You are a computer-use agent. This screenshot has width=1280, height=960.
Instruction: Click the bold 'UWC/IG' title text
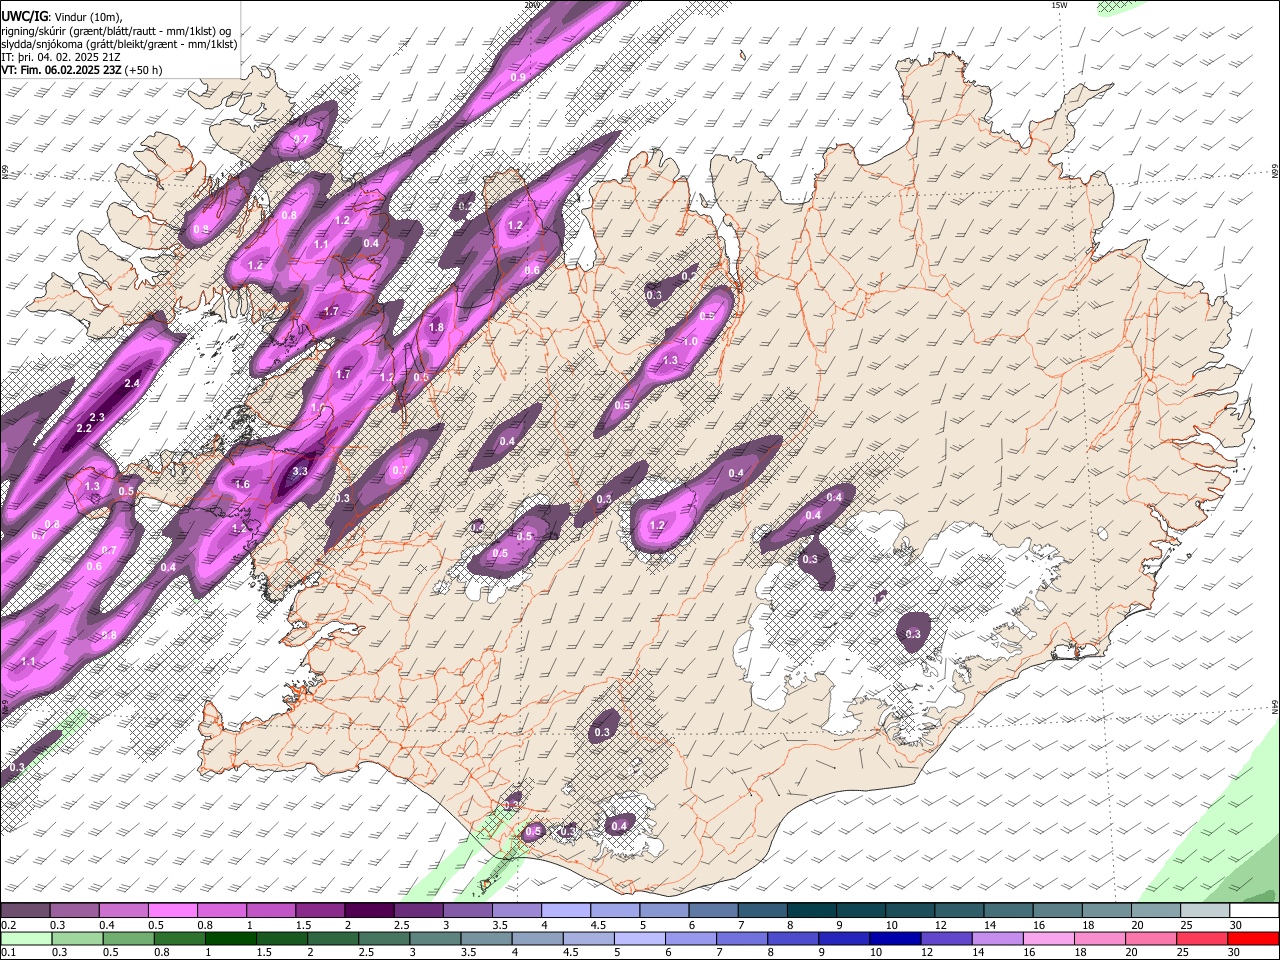(23, 17)
